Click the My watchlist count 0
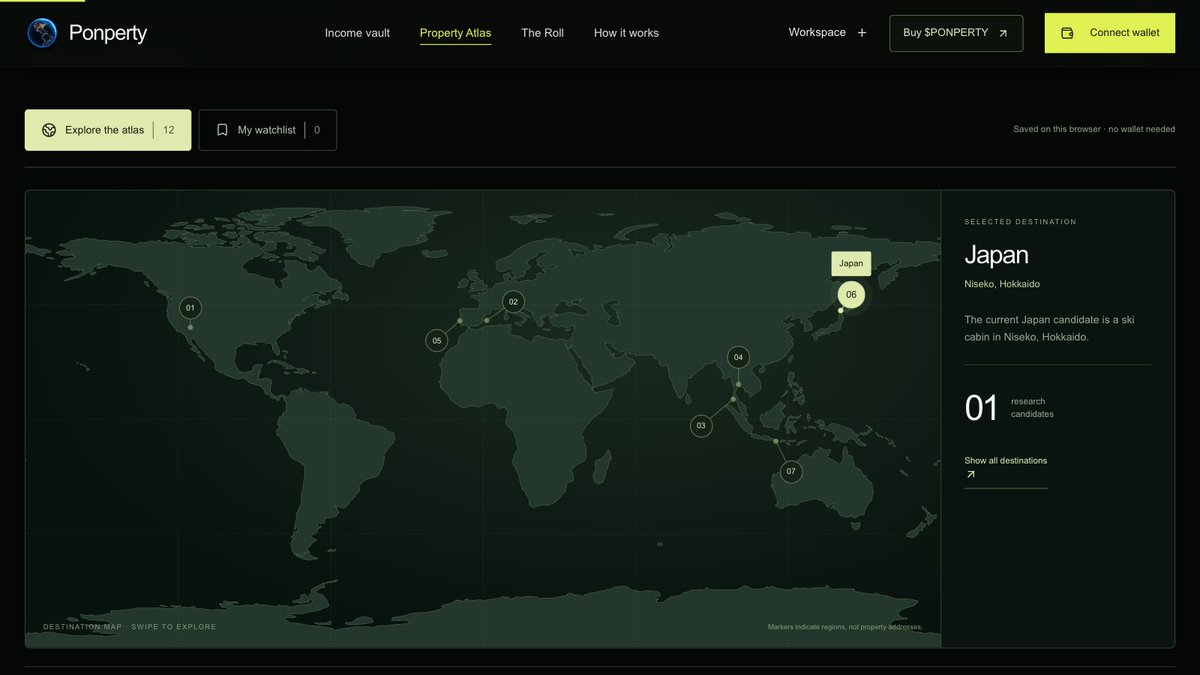 (x=317, y=130)
